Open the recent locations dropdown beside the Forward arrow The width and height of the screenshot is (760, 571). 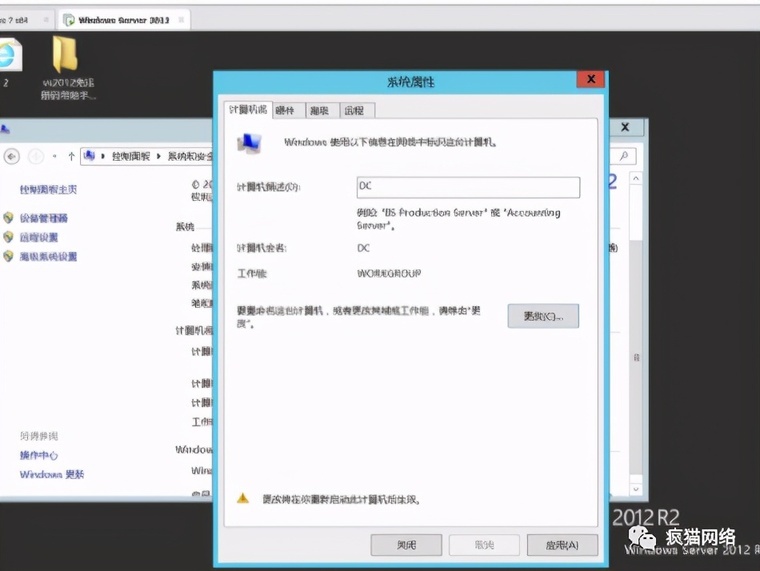[54, 157]
